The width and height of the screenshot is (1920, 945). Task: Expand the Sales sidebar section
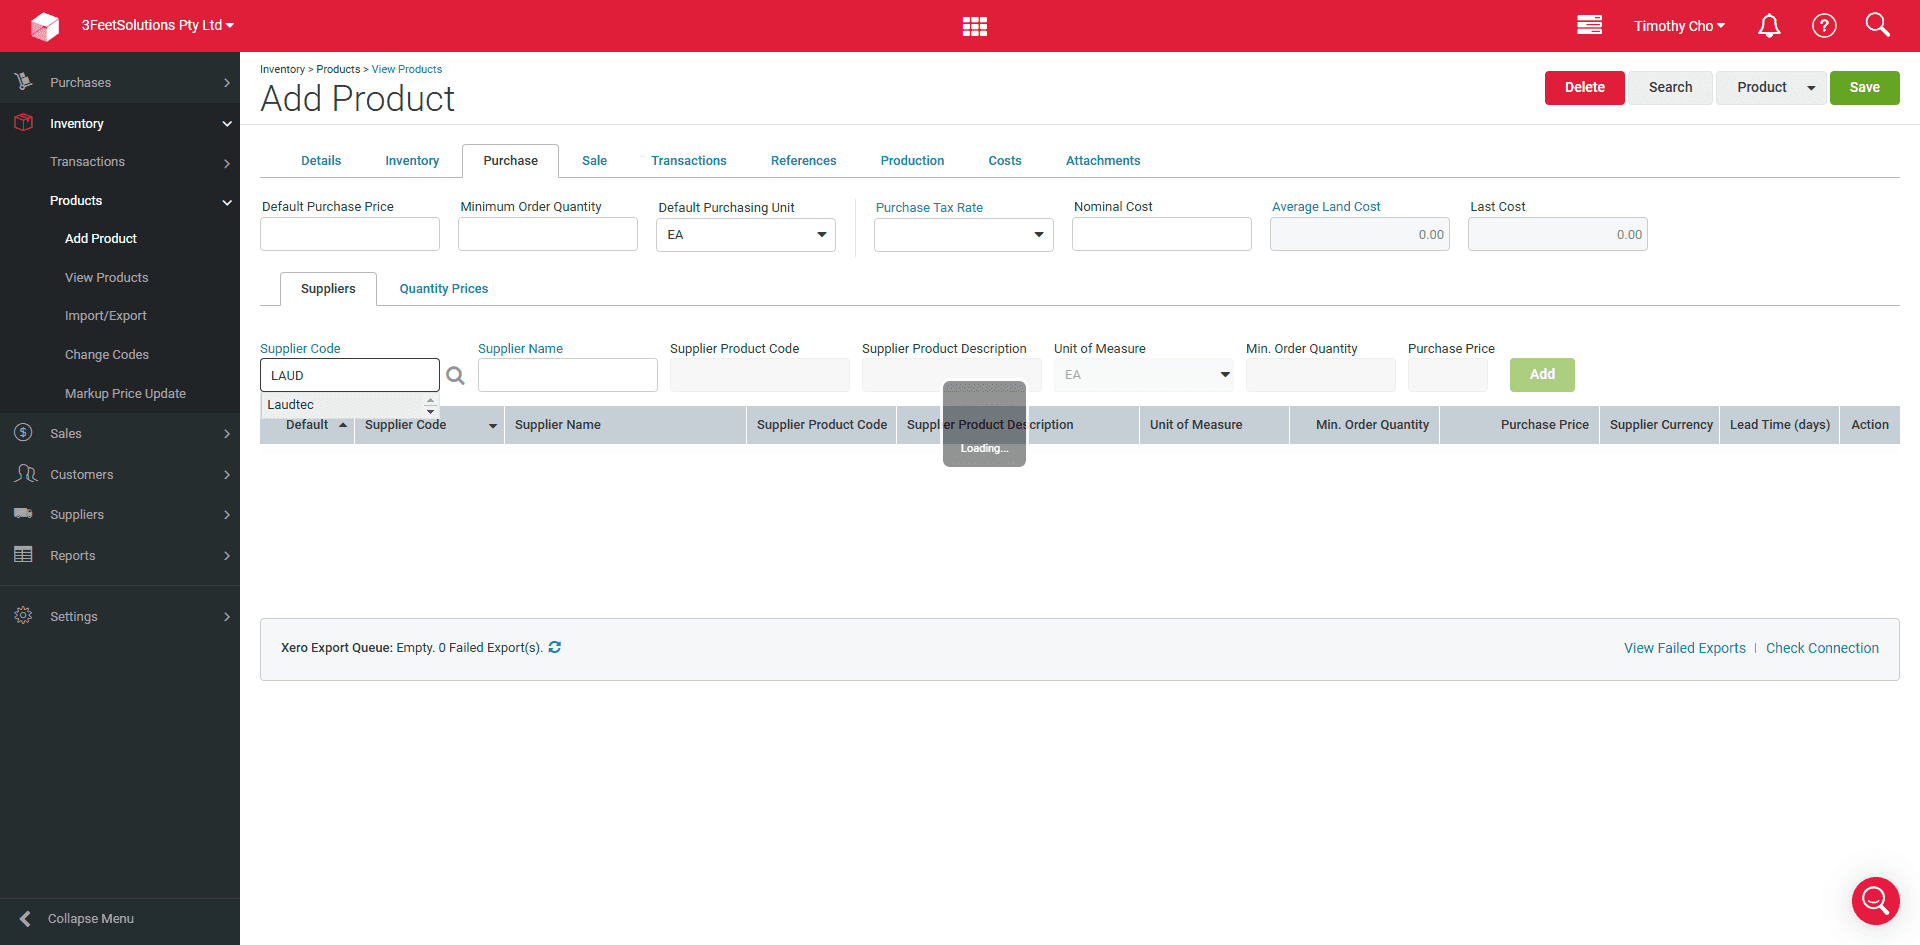click(x=120, y=434)
